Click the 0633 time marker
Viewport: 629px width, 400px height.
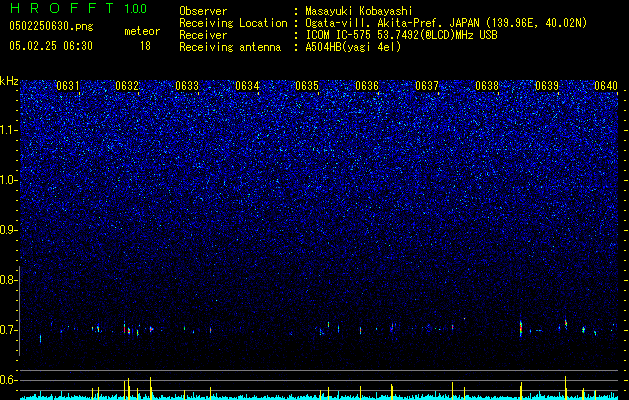187,86
